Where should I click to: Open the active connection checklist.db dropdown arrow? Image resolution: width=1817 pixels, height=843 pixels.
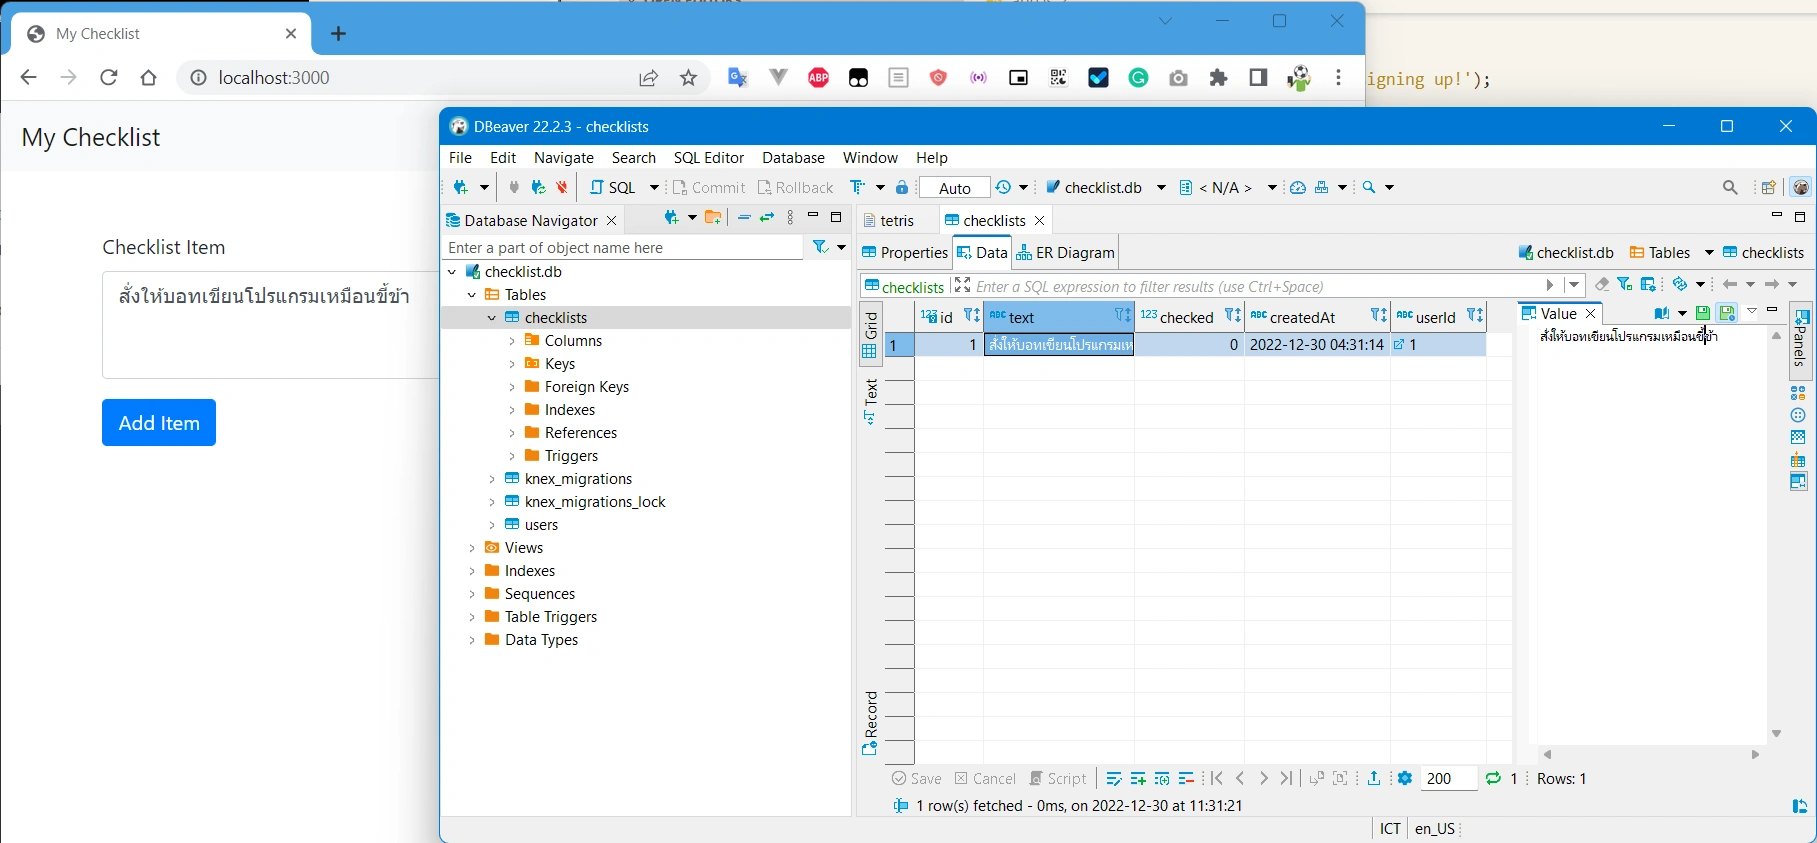tap(1161, 187)
